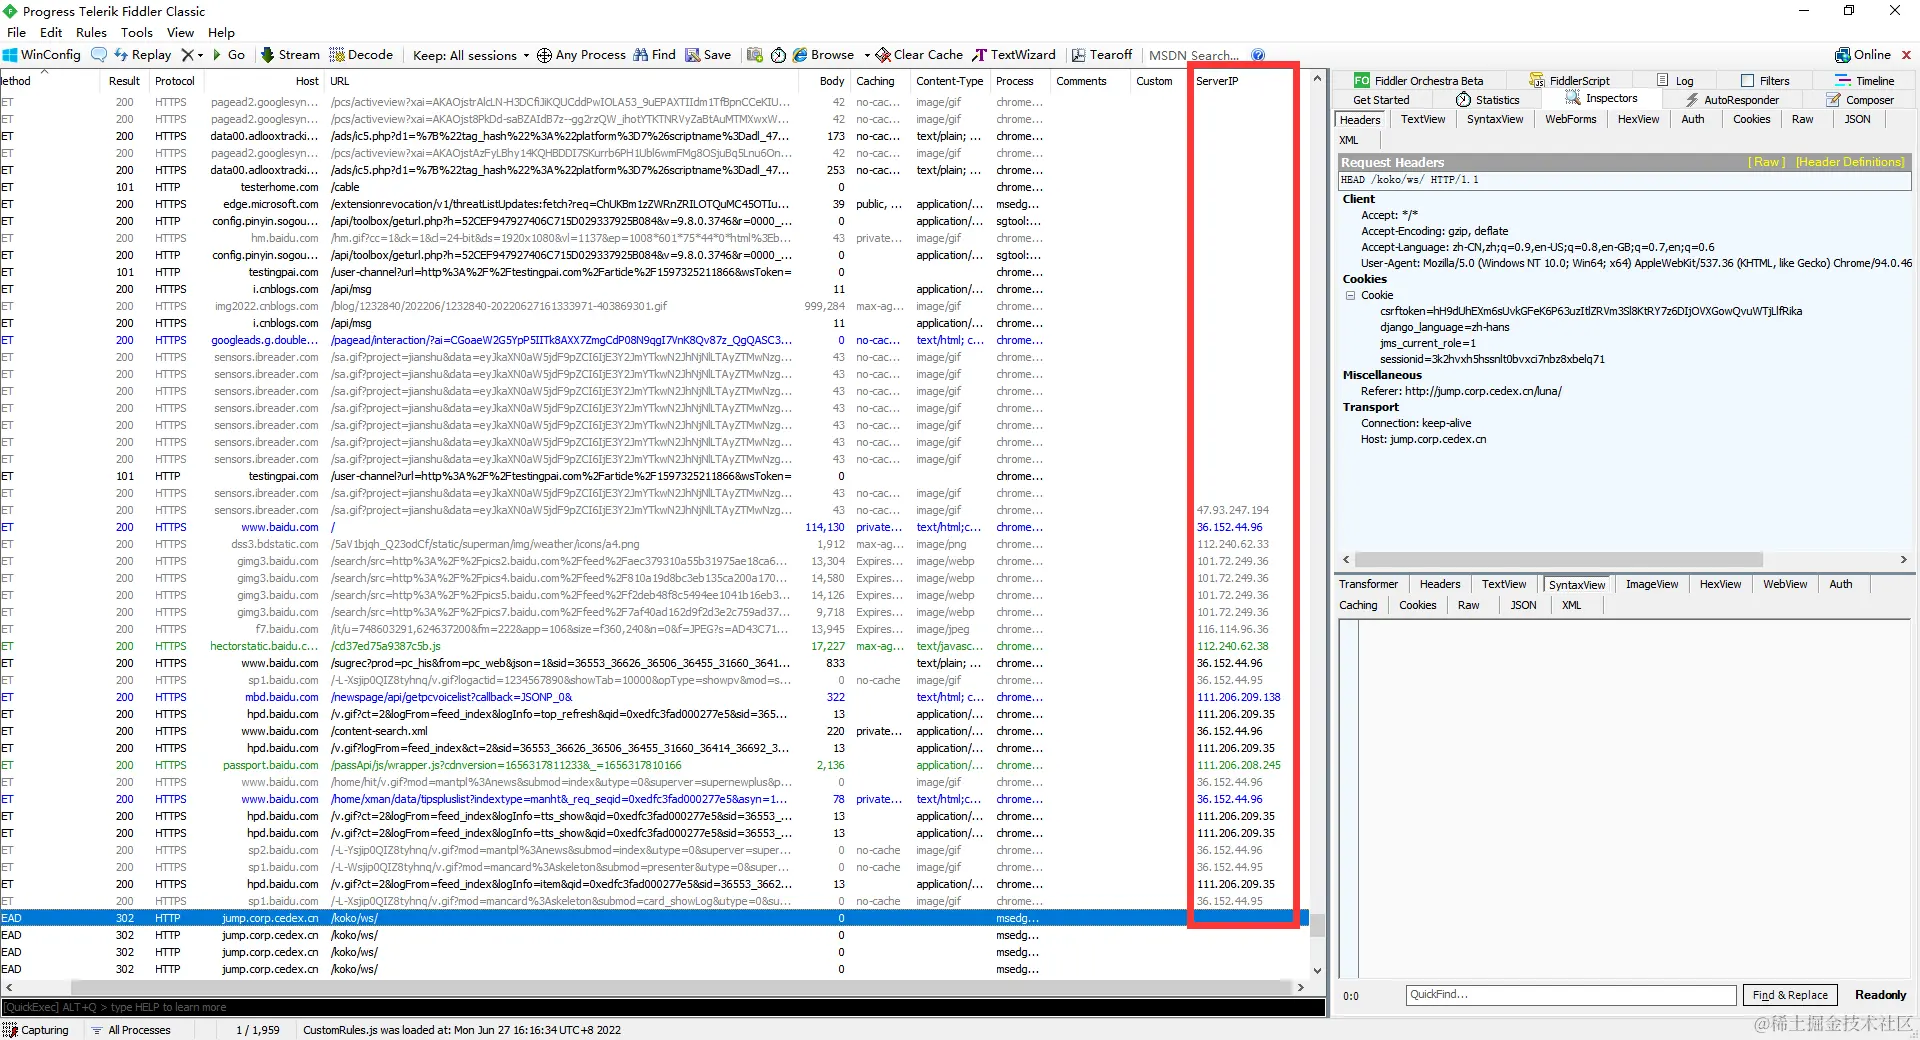Open Find sessions binoculars tool

pyautogui.click(x=654, y=55)
